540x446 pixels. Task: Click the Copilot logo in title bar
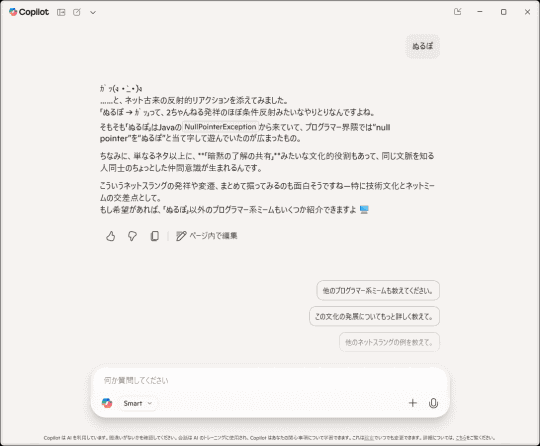(x=29, y=12)
